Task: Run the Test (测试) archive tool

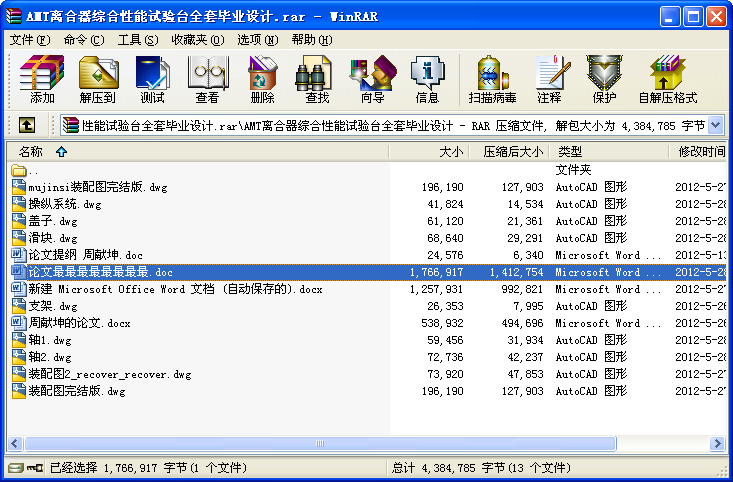Action: [152, 79]
